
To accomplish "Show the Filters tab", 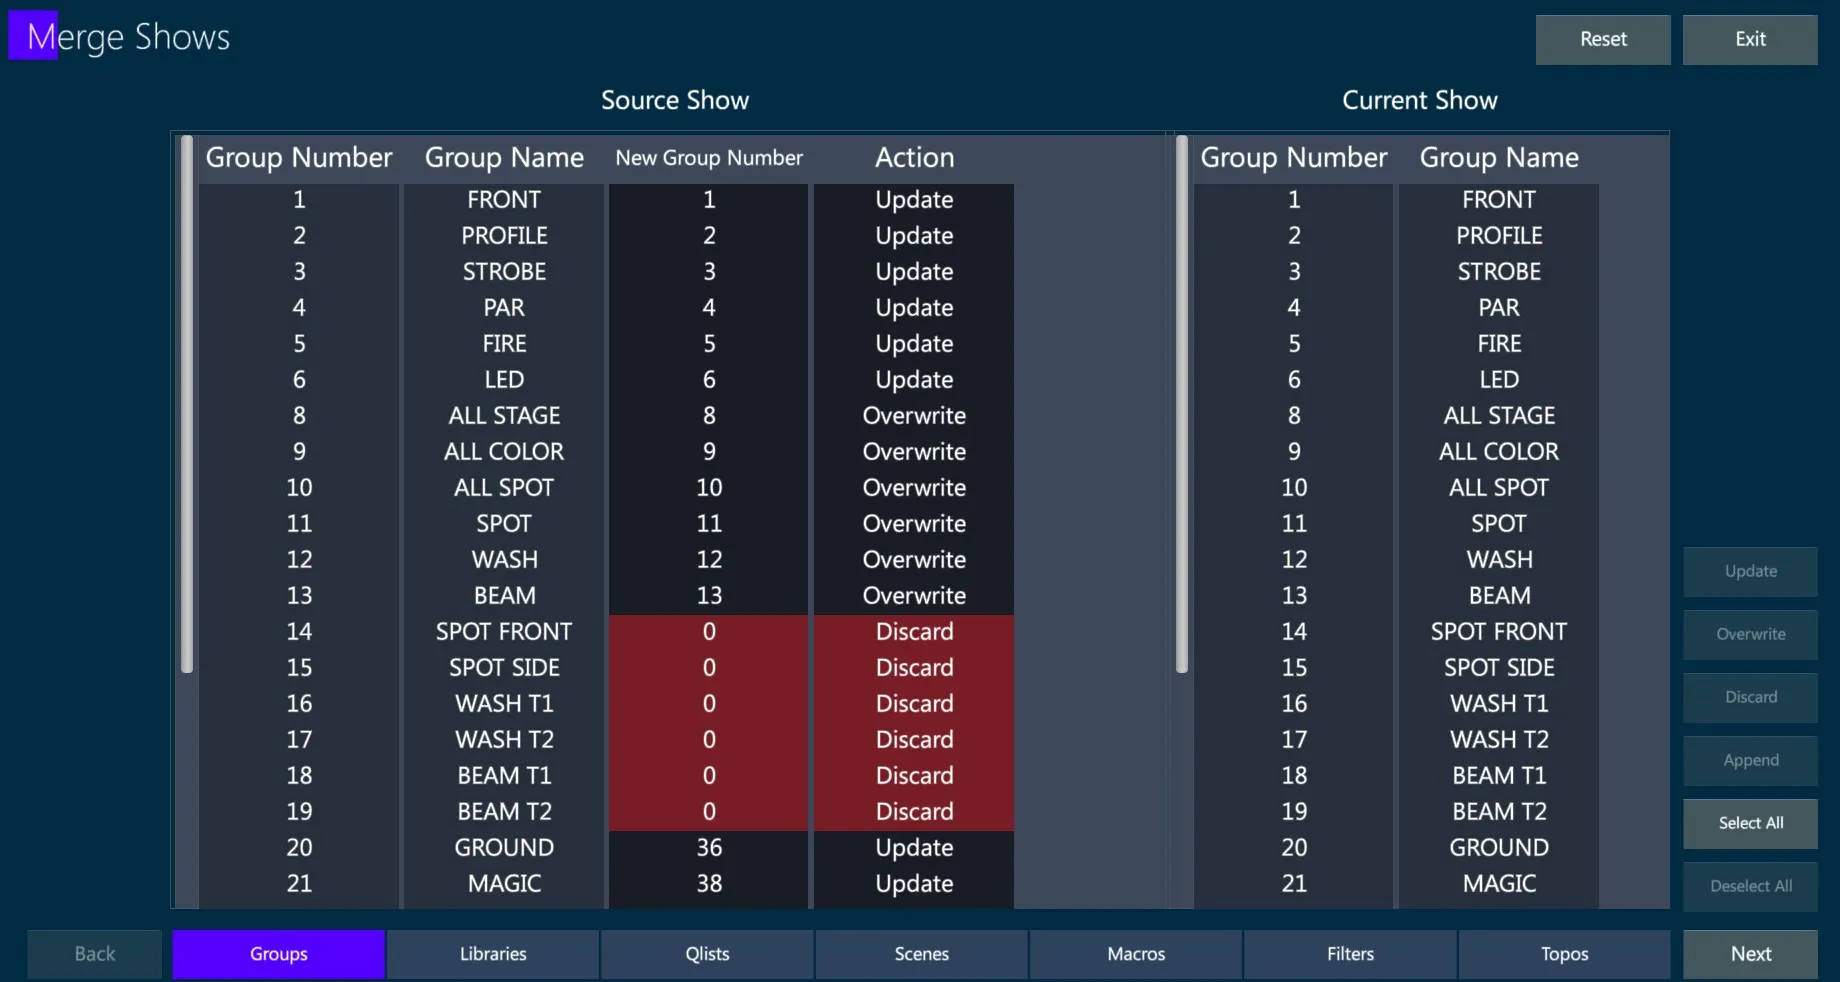I will click(1350, 954).
